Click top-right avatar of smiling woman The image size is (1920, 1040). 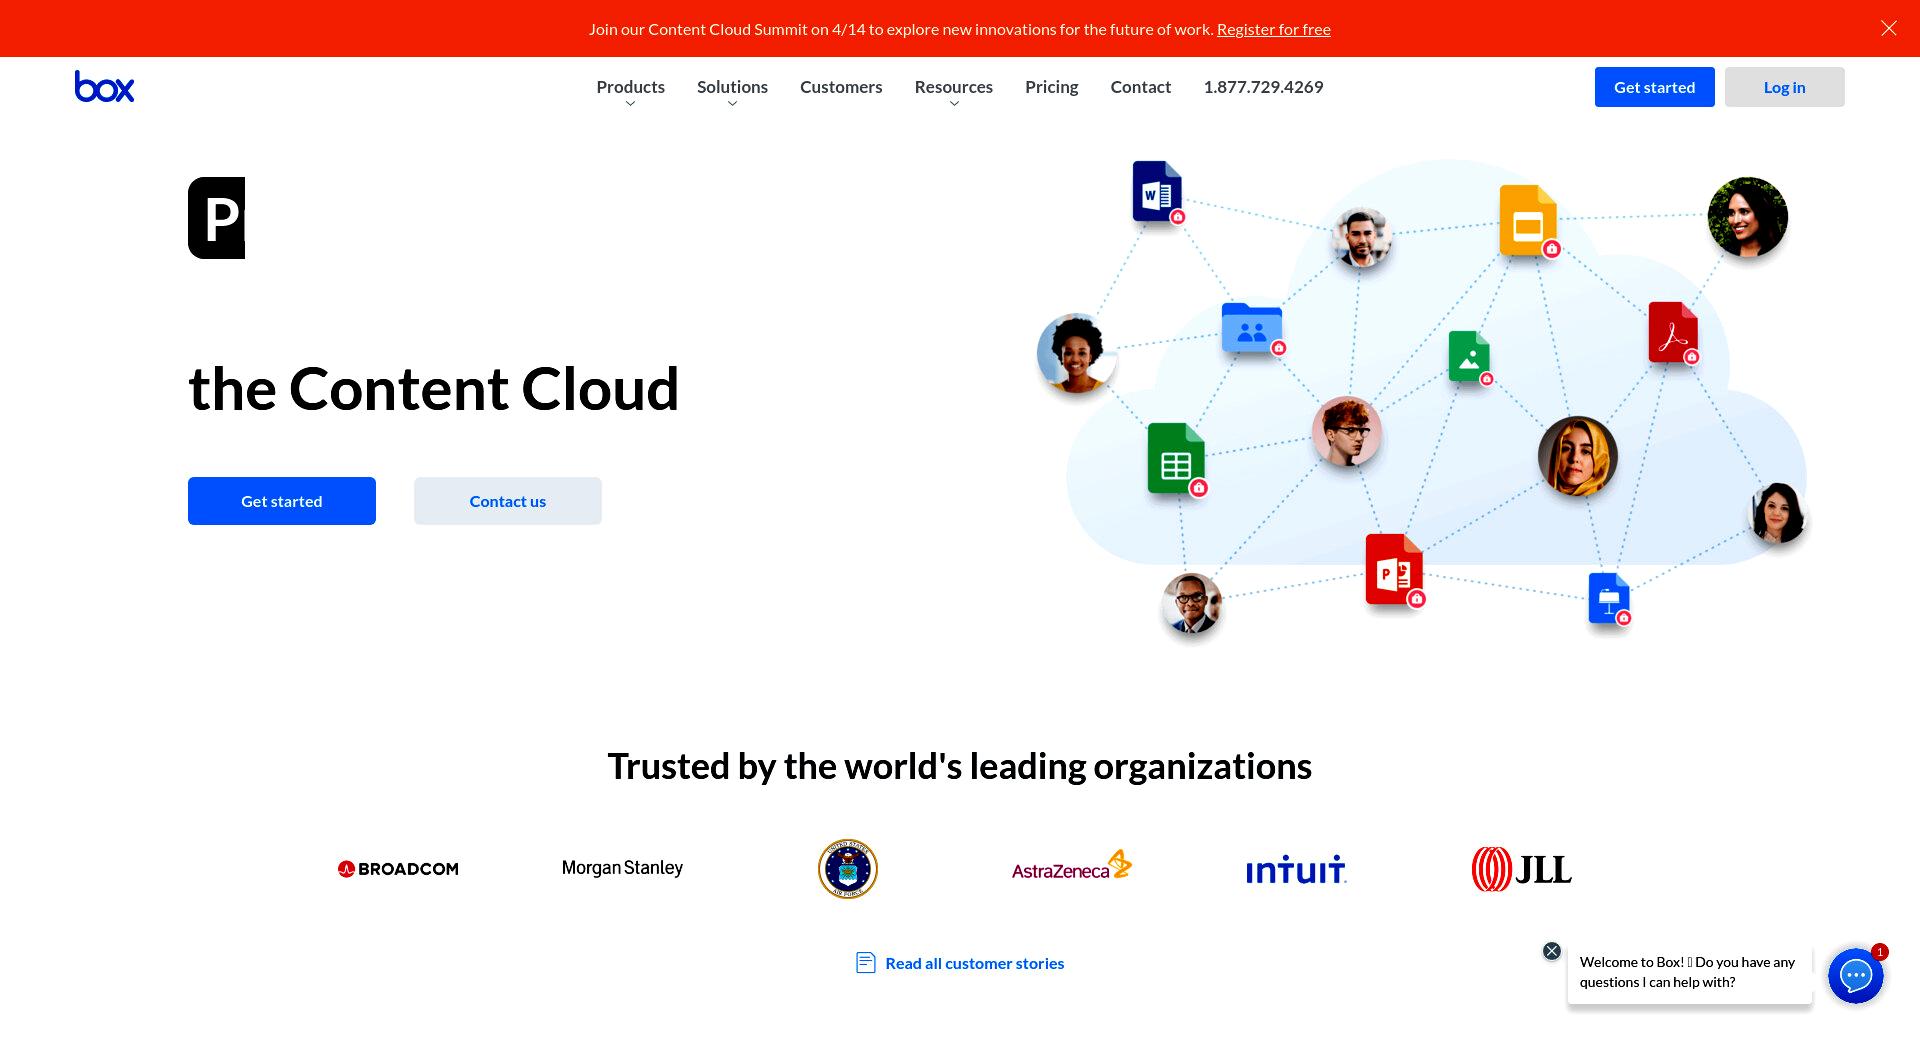tap(1748, 217)
